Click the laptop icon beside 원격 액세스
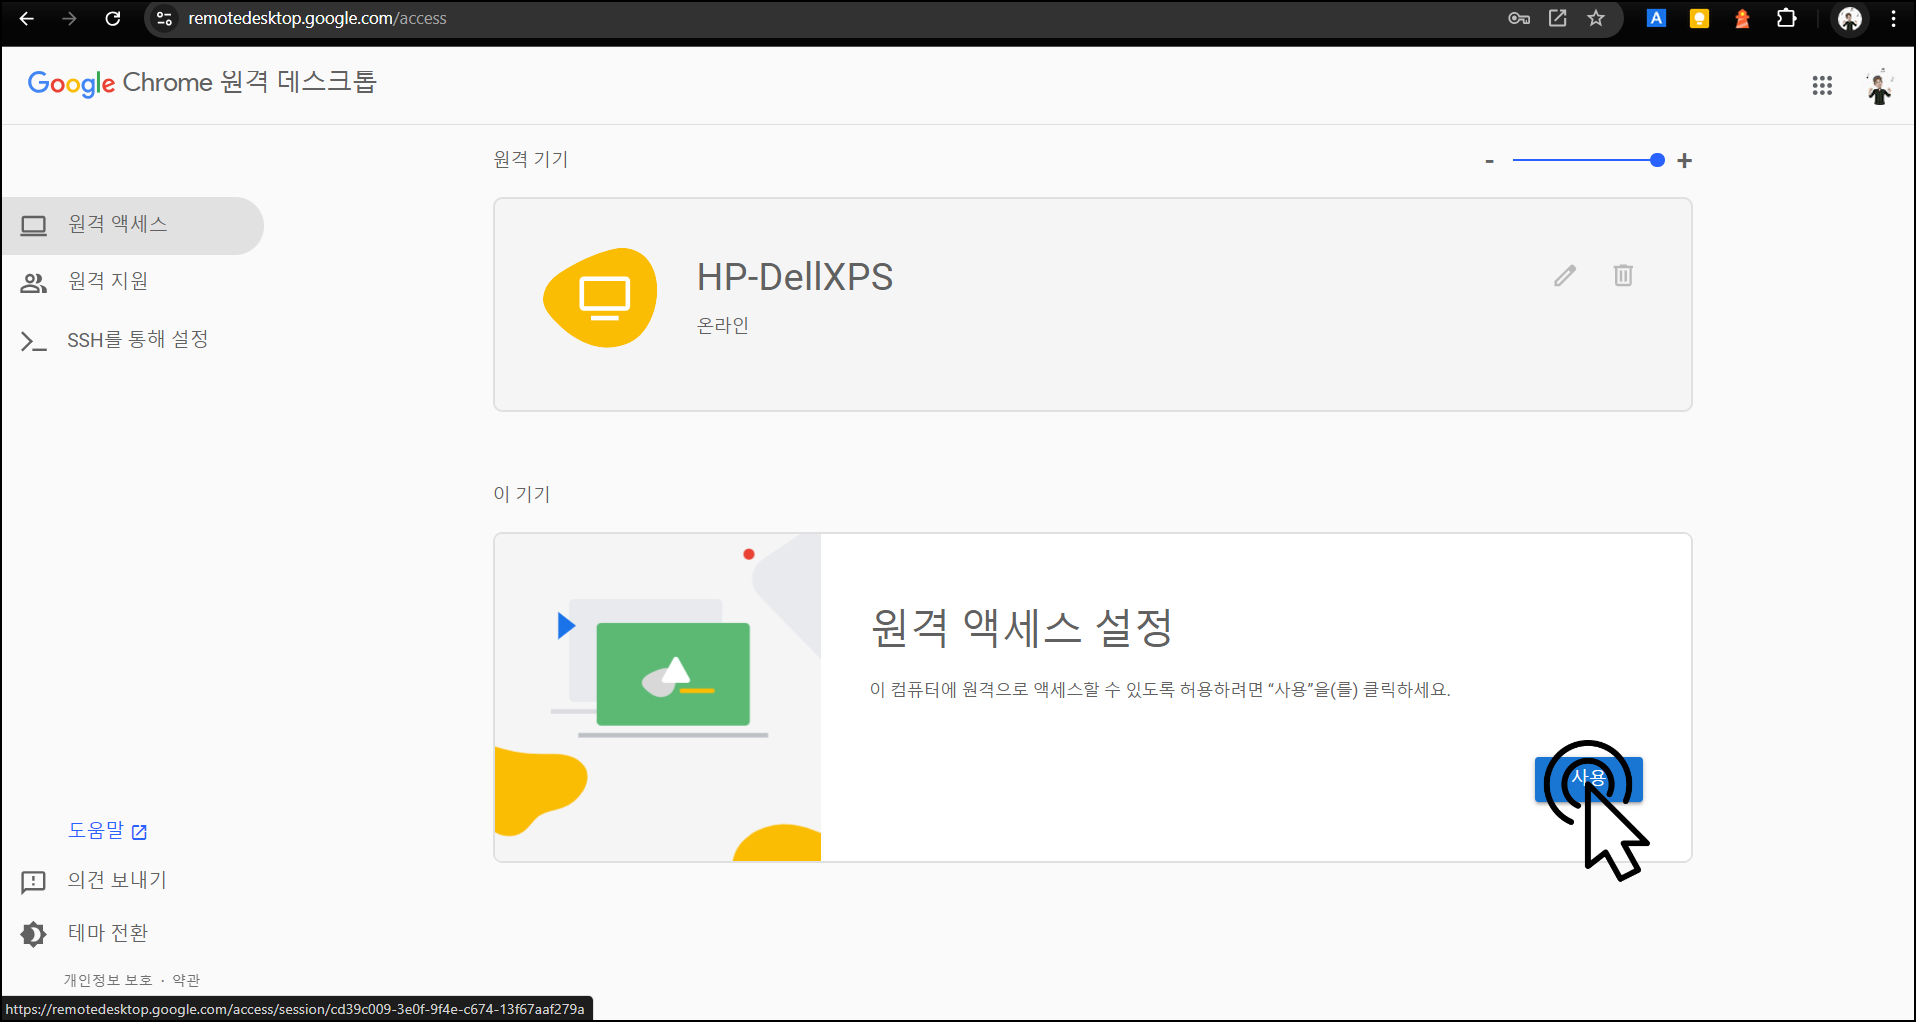The height and width of the screenshot is (1022, 1916). [x=34, y=226]
